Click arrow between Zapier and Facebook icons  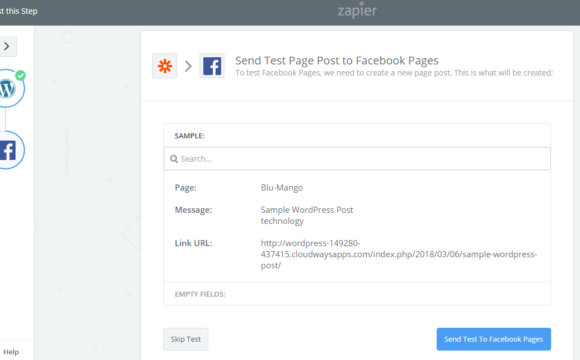point(188,66)
